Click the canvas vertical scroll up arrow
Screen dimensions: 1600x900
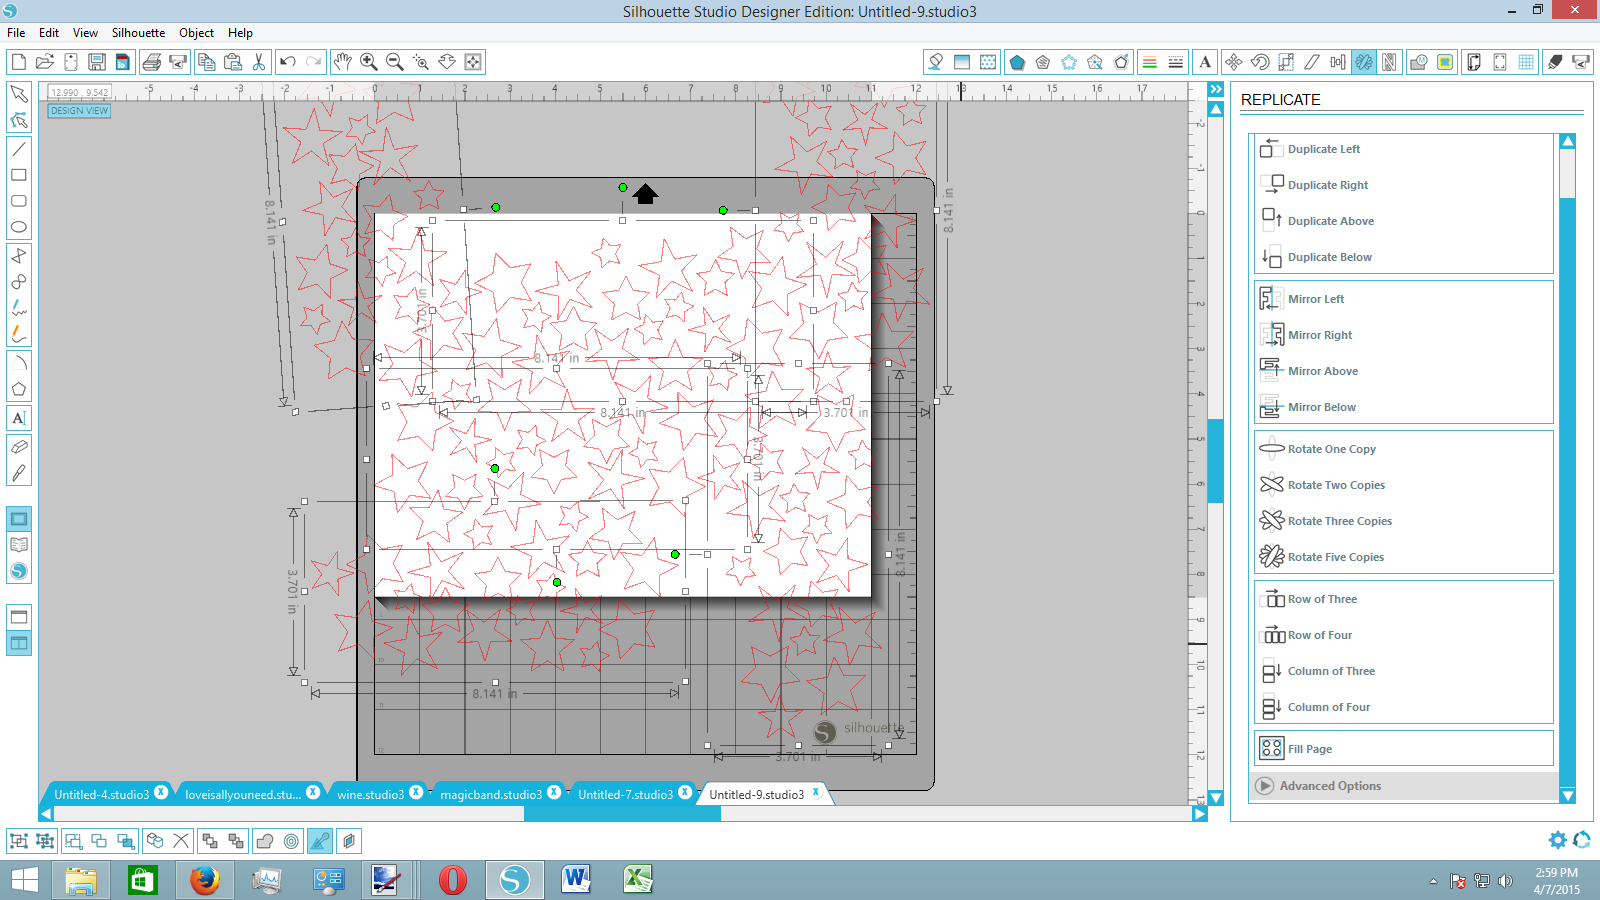click(x=1216, y=109)
